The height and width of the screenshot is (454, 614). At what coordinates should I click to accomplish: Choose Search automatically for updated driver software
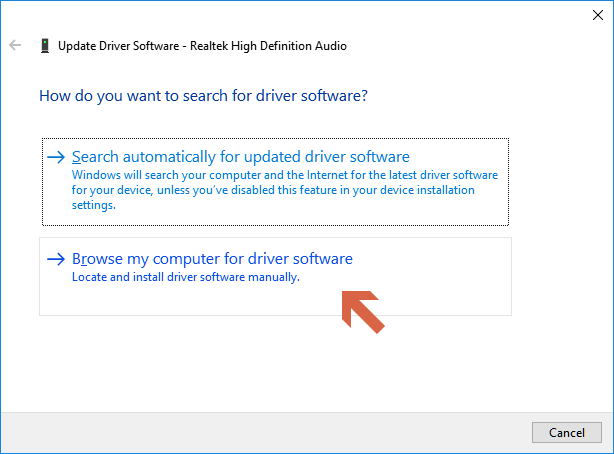click(275, 182)
